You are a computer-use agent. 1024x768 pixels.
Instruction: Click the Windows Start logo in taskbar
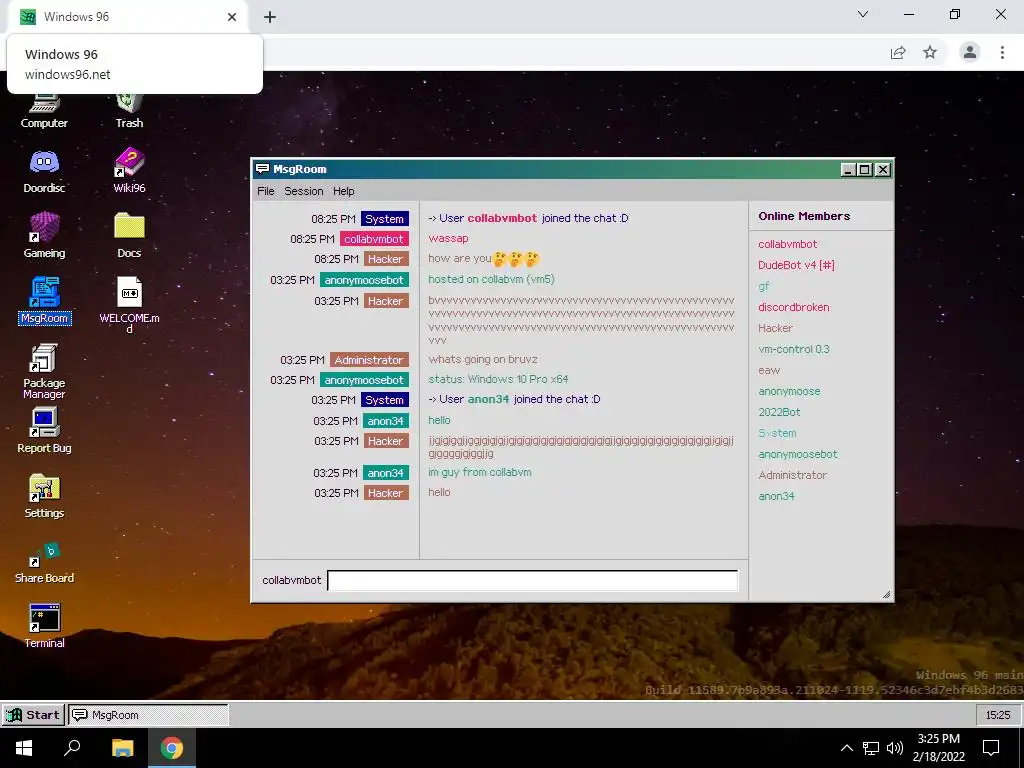coord(24,748)
